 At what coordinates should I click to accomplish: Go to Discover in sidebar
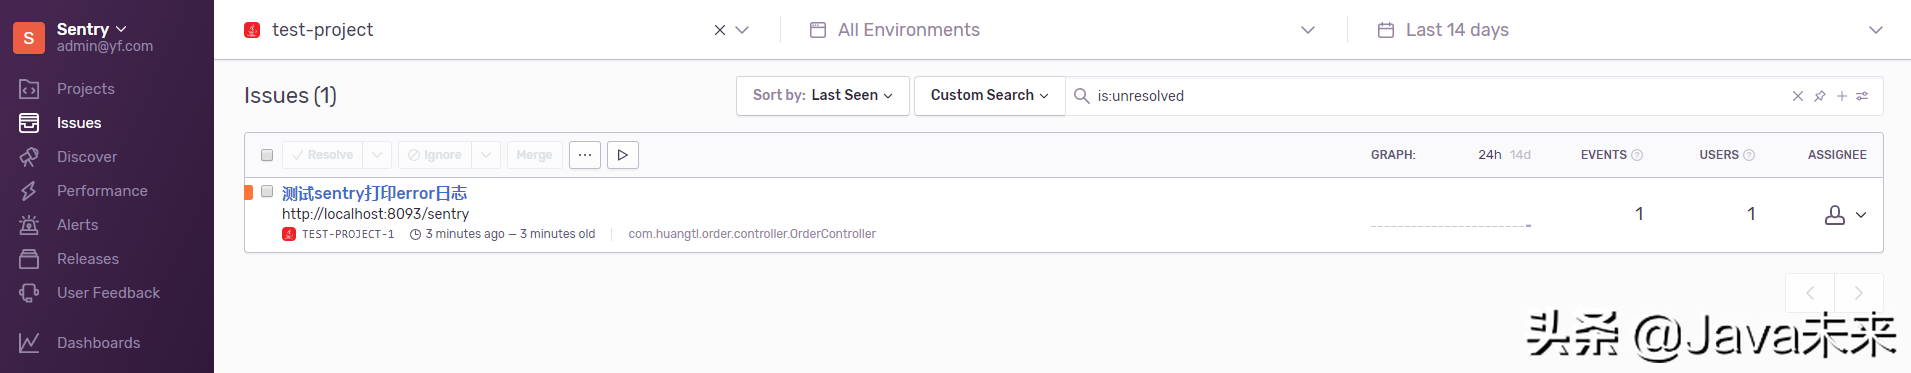[87, 157]
